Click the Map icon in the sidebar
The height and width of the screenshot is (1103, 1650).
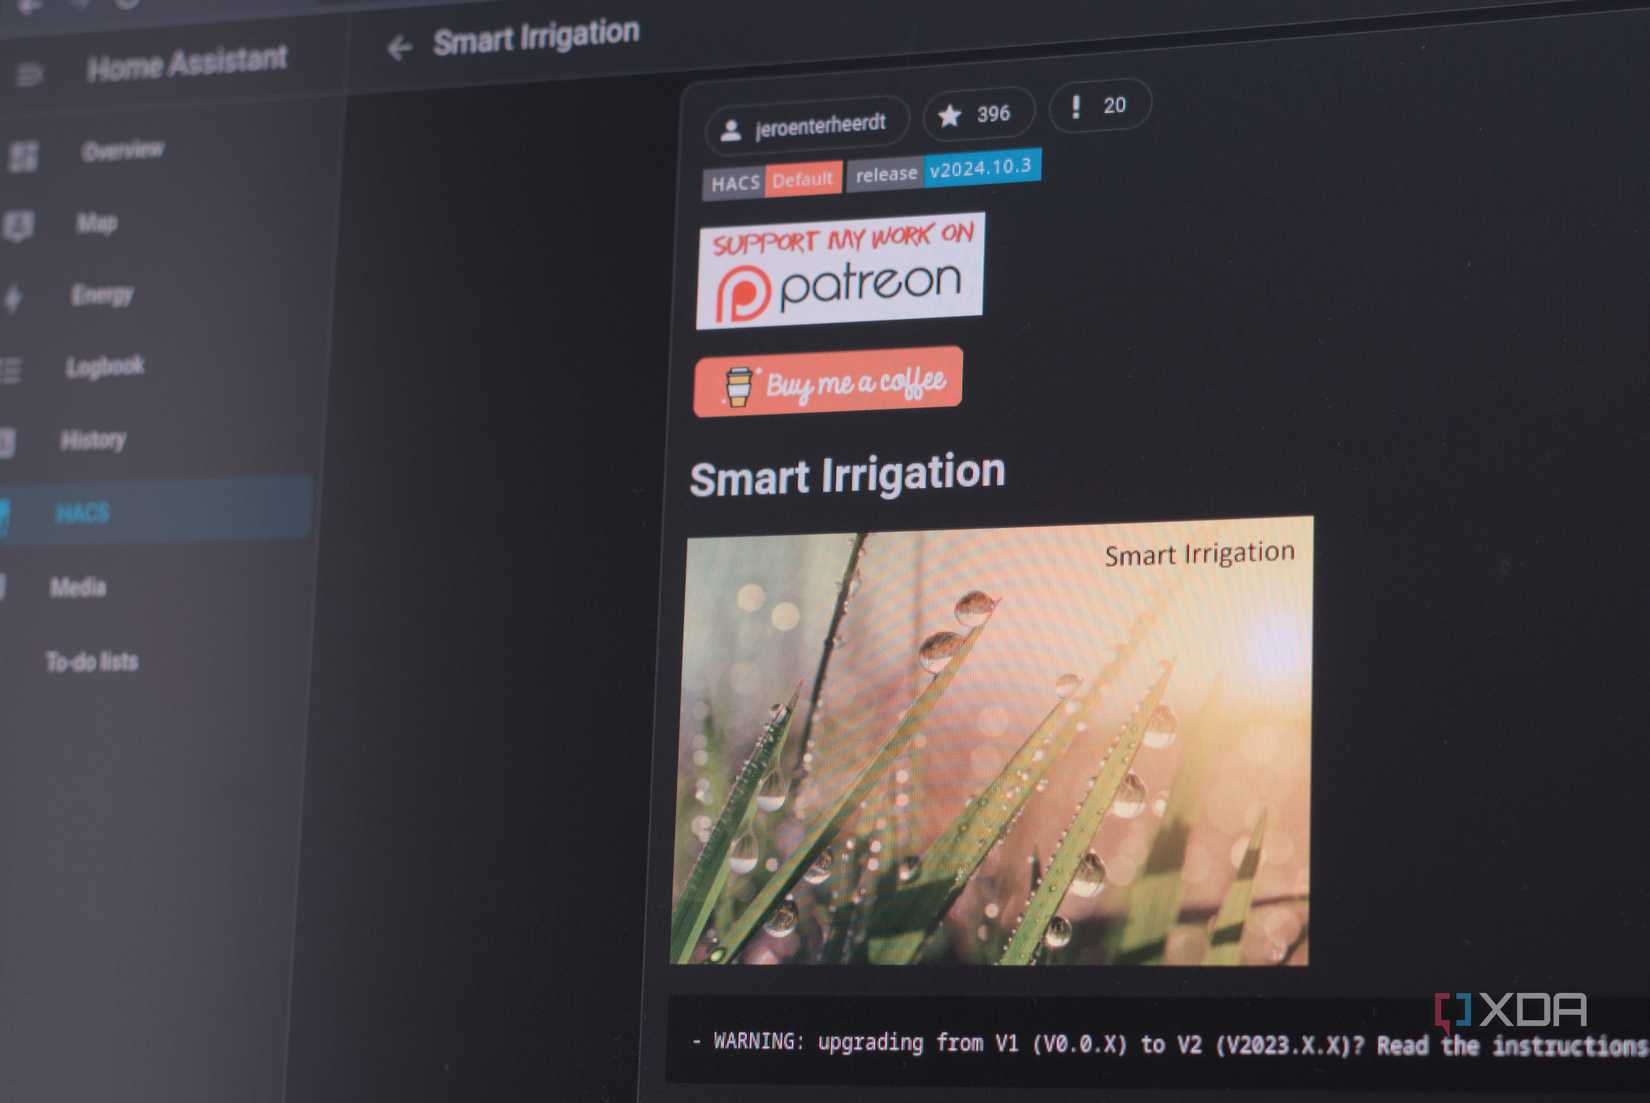click(x=17, y=224)
